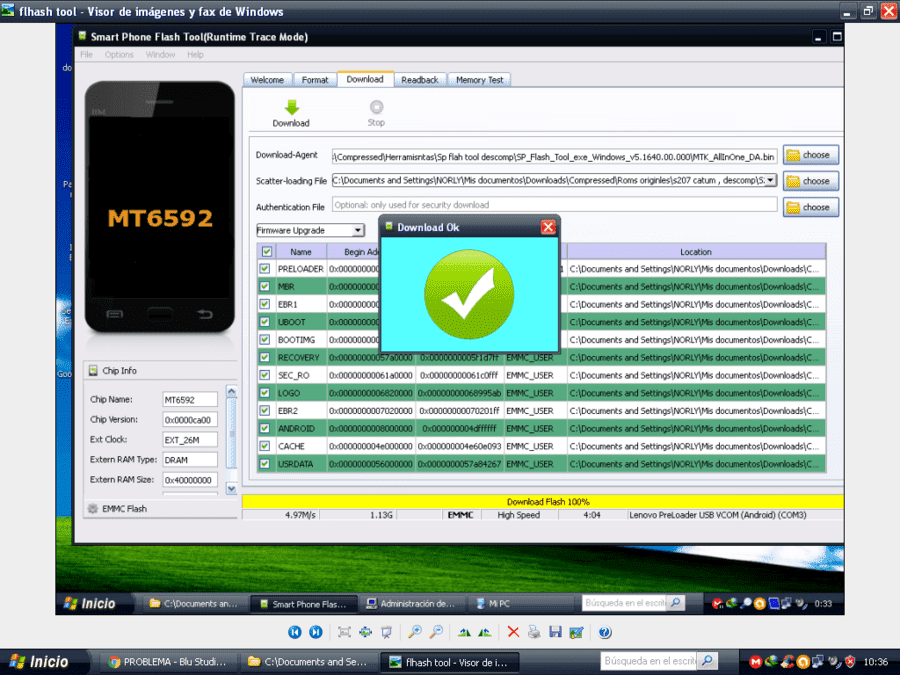Open the viewer help icon
Screen dimensions: 900x675
point(604,632)
